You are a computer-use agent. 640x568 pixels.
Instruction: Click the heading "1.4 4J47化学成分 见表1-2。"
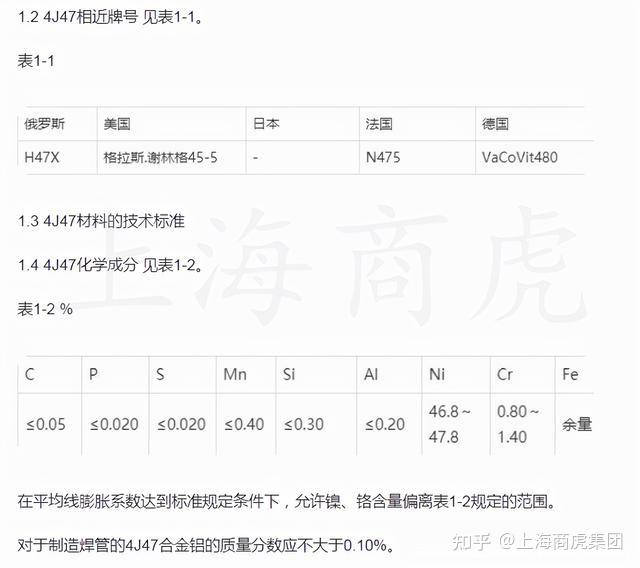pyautogui.click(x=110, y=265)
